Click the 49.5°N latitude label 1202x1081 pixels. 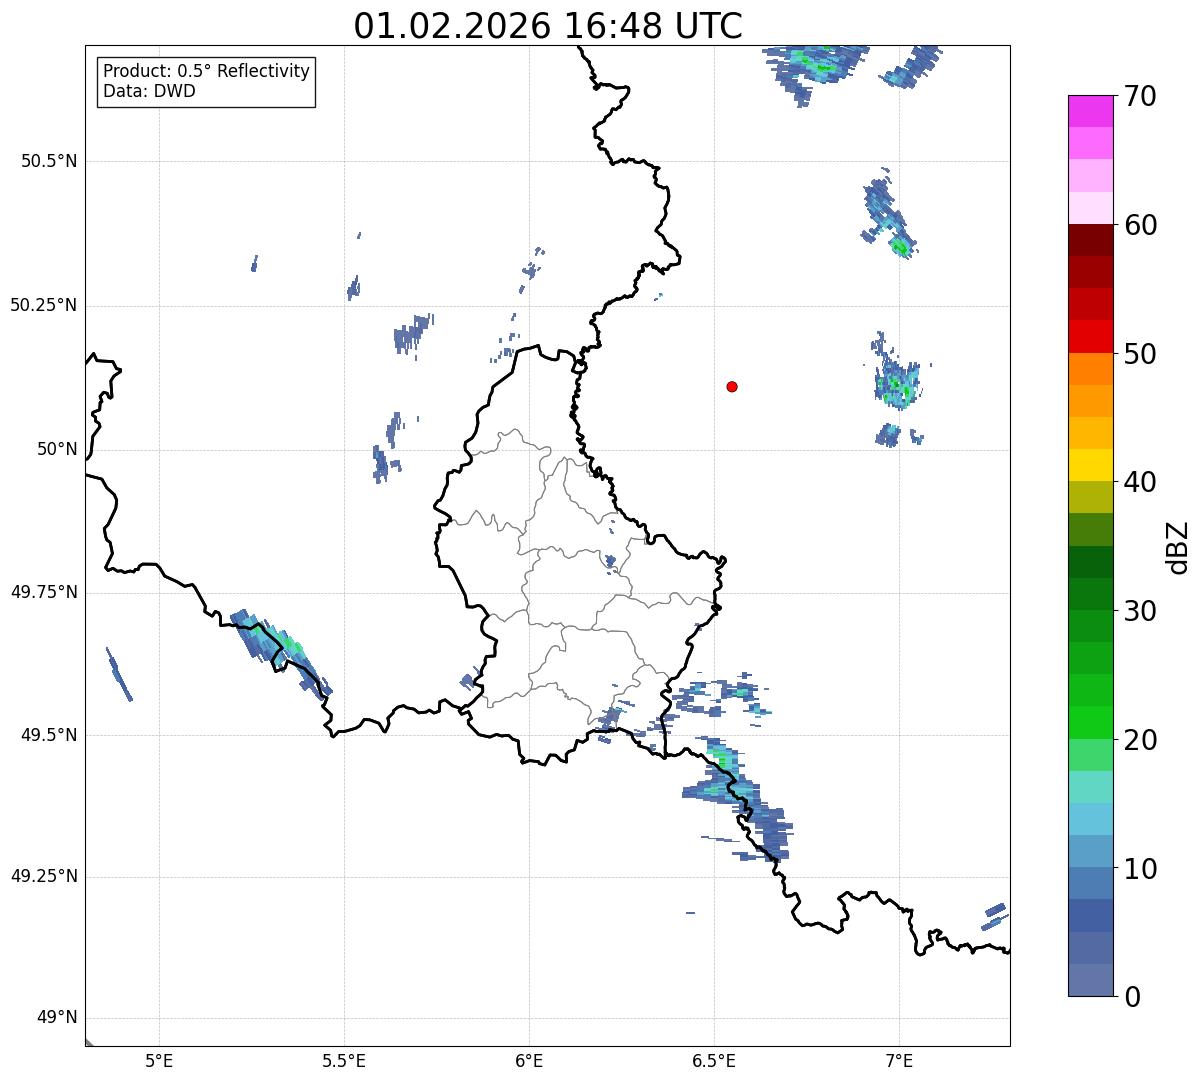[x=49, y=735]
